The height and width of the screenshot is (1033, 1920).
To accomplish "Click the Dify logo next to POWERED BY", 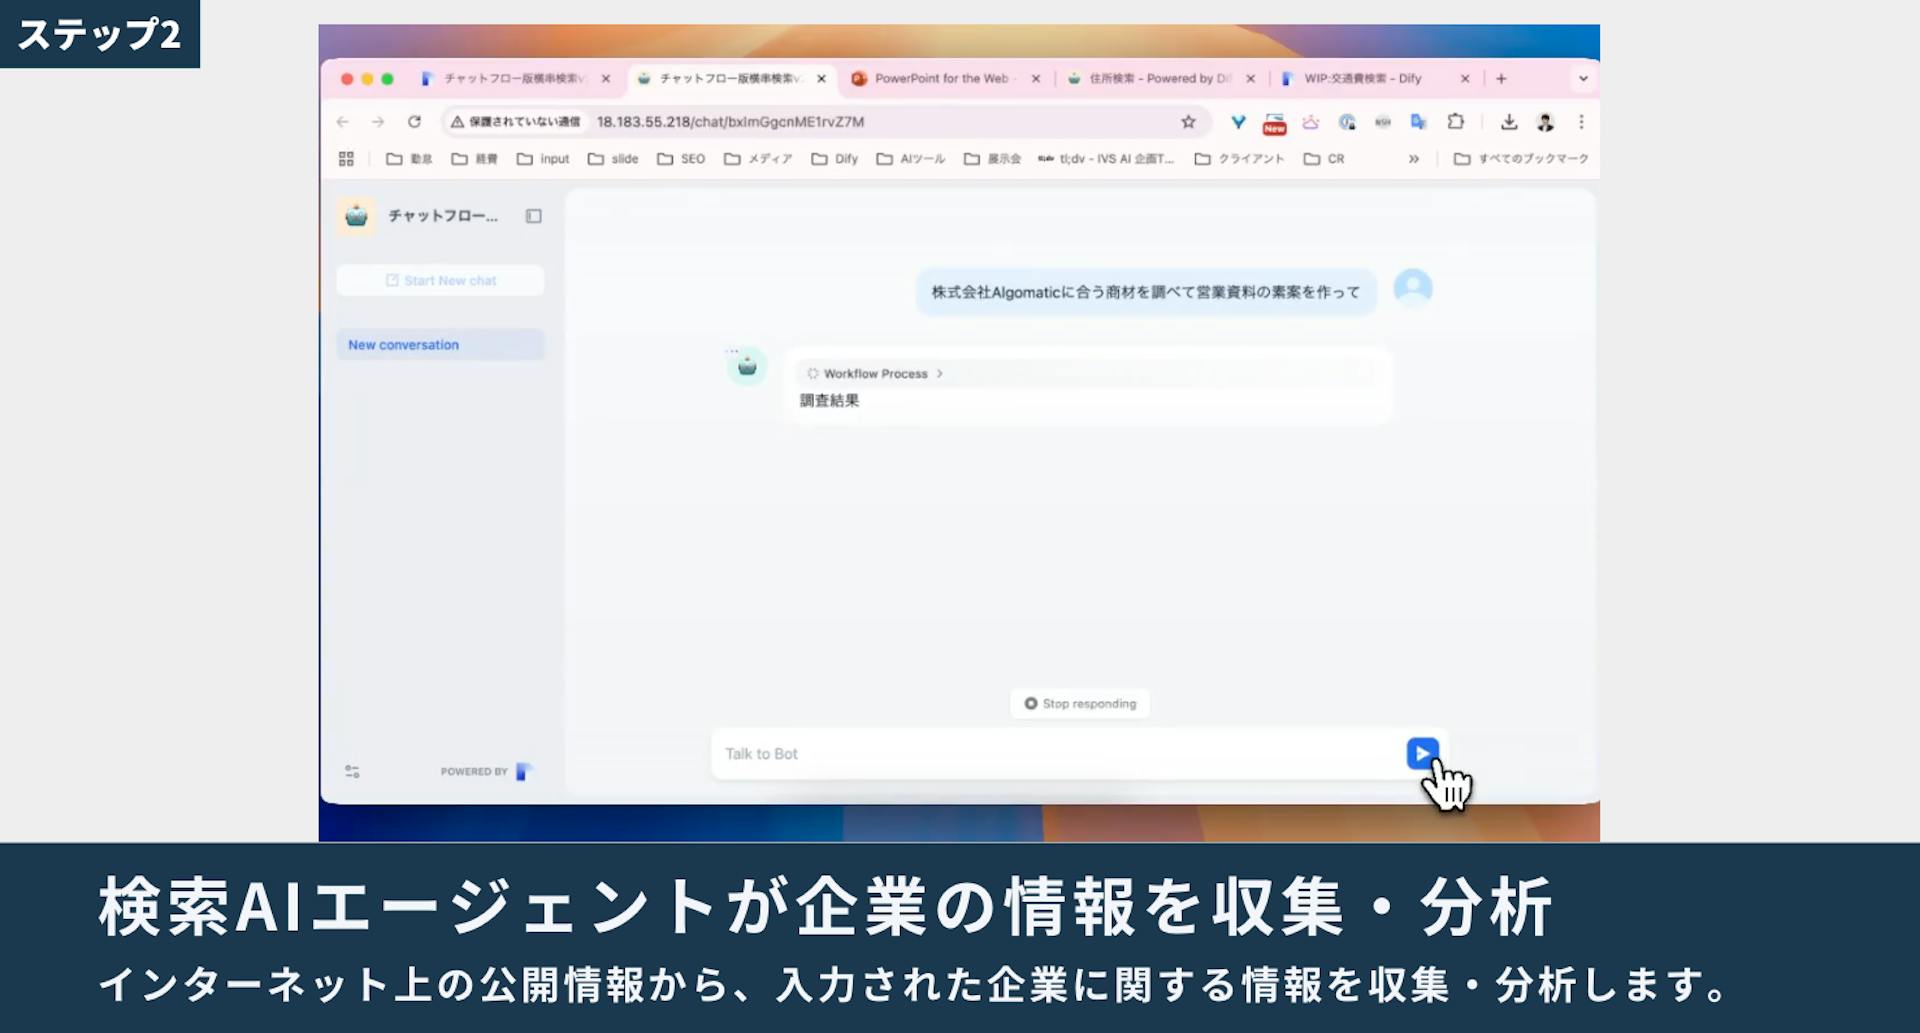I will tap(524, 771).
